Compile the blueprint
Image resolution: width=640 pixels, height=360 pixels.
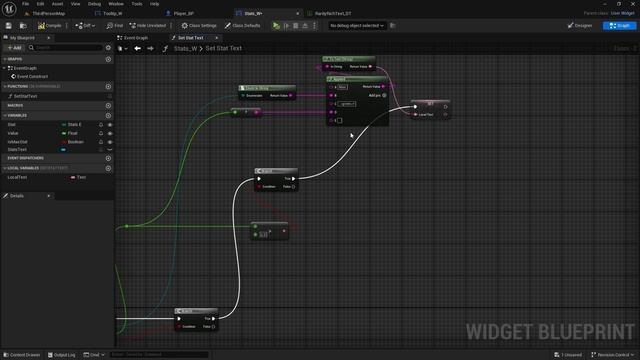tap(49, 26)
